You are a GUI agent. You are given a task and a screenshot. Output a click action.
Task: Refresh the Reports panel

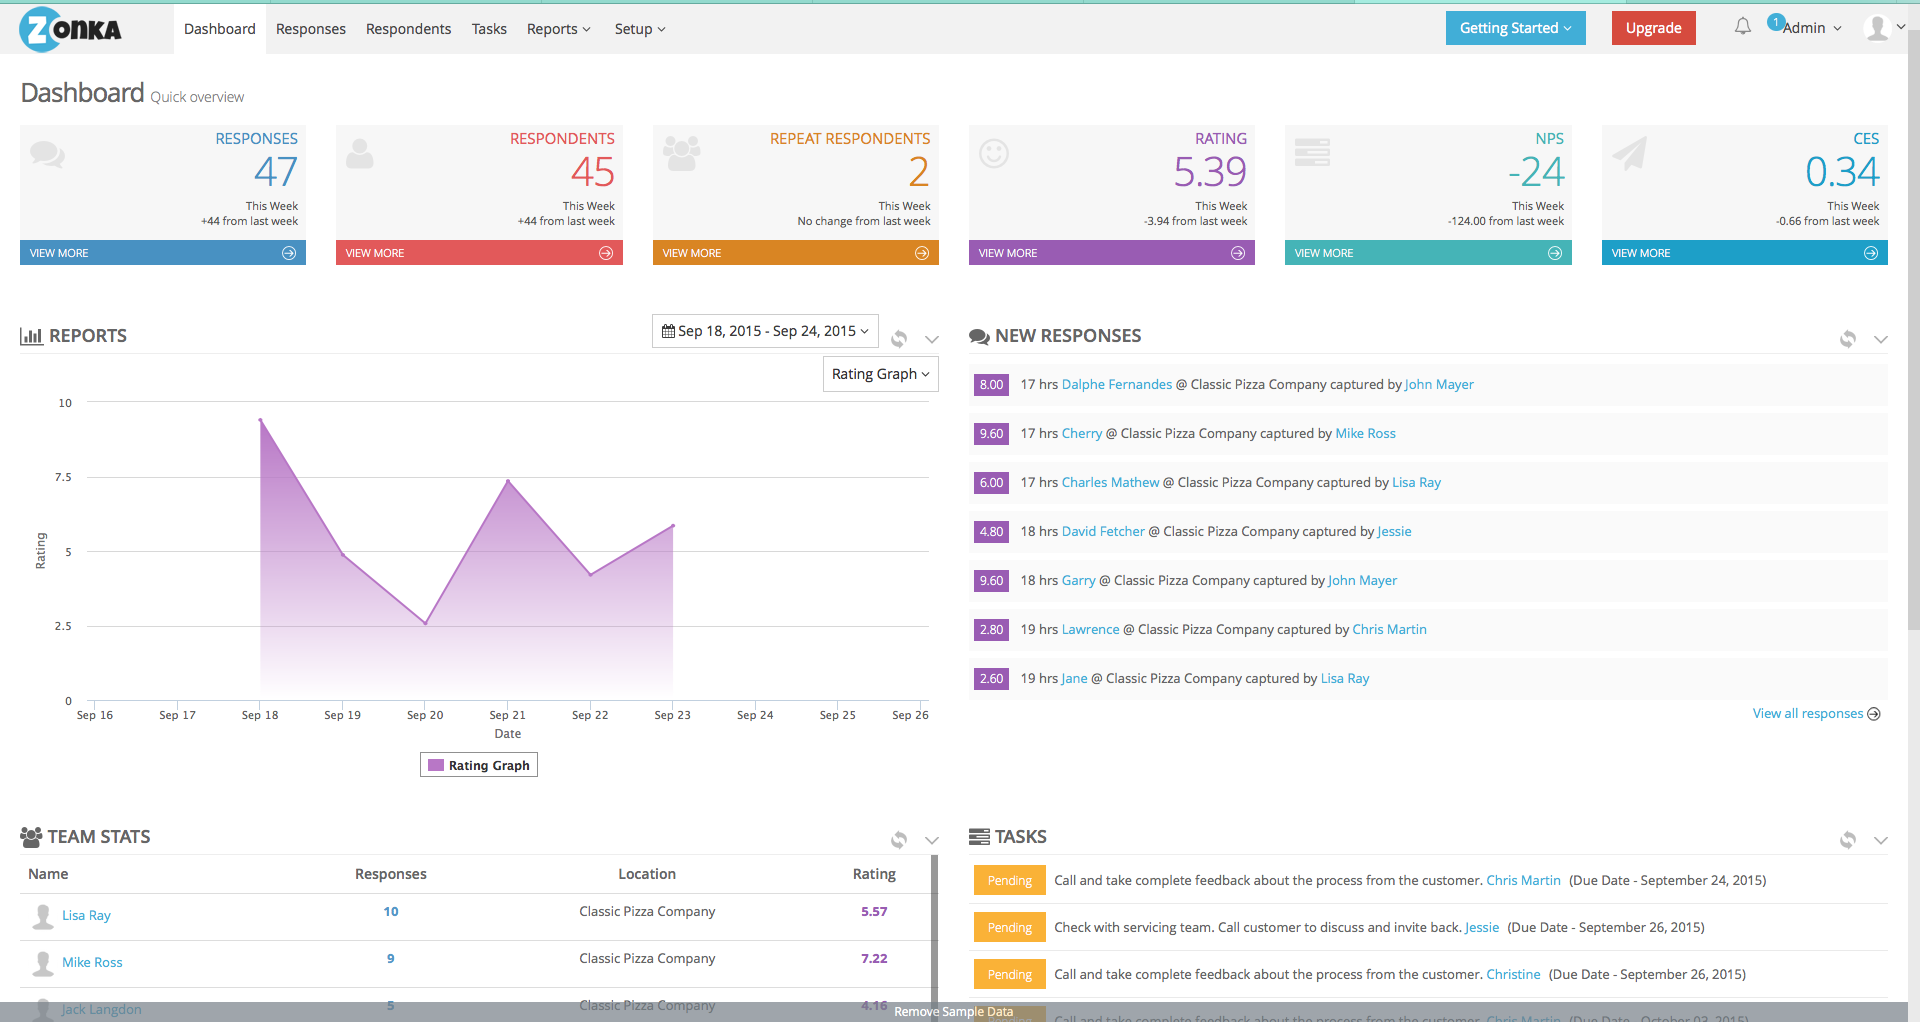pyautogui.click(x=899, y=339)
